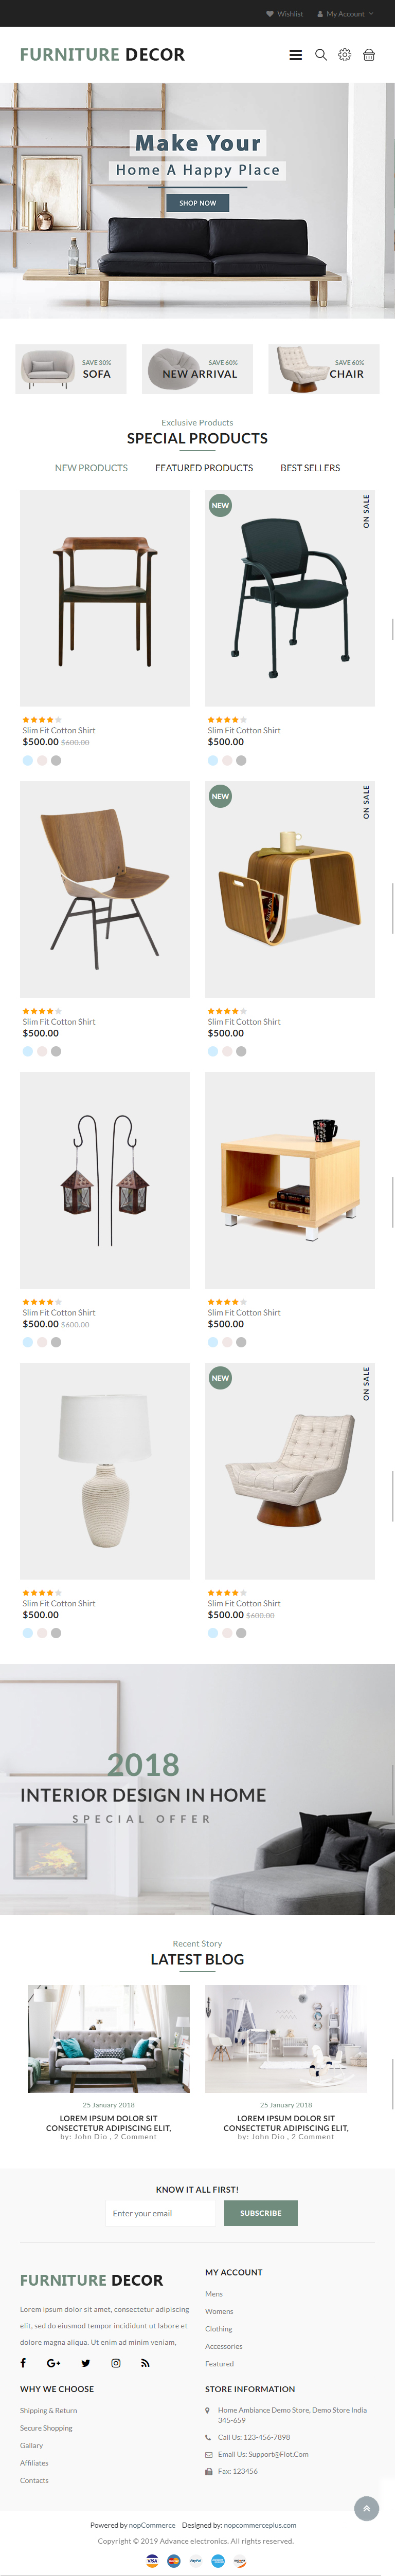Open the Wishlist link in top bar
This screenshot has width=395, height=2576.
click(x=285, y=14)
